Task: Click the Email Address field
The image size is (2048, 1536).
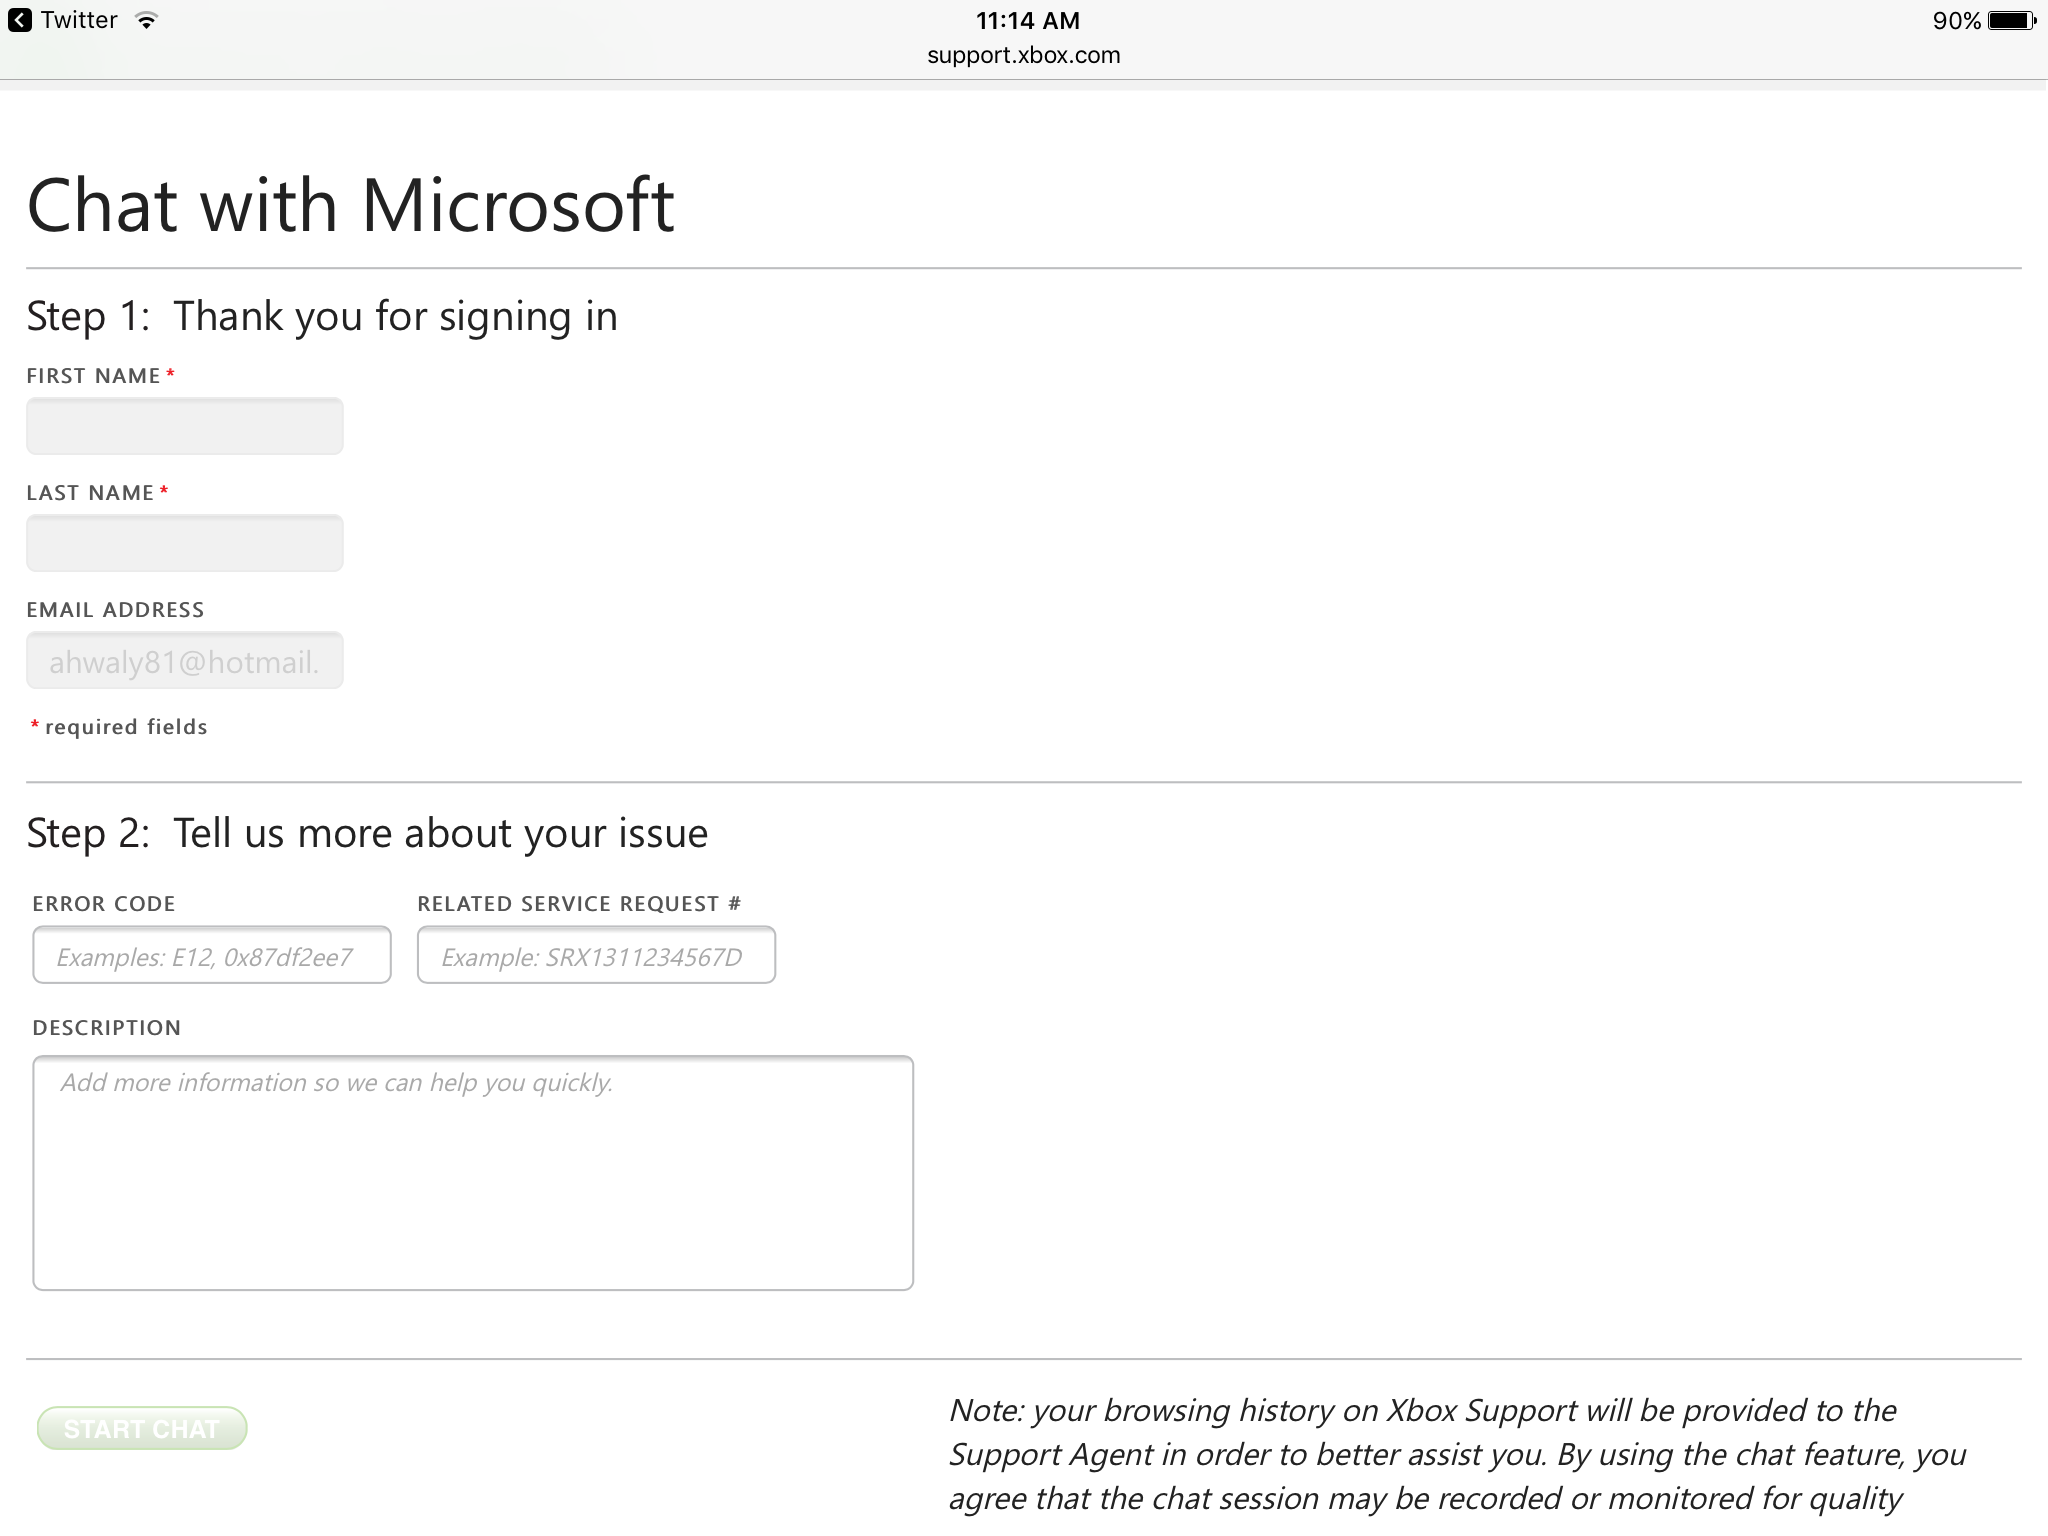Action: (x=182, y=662)
